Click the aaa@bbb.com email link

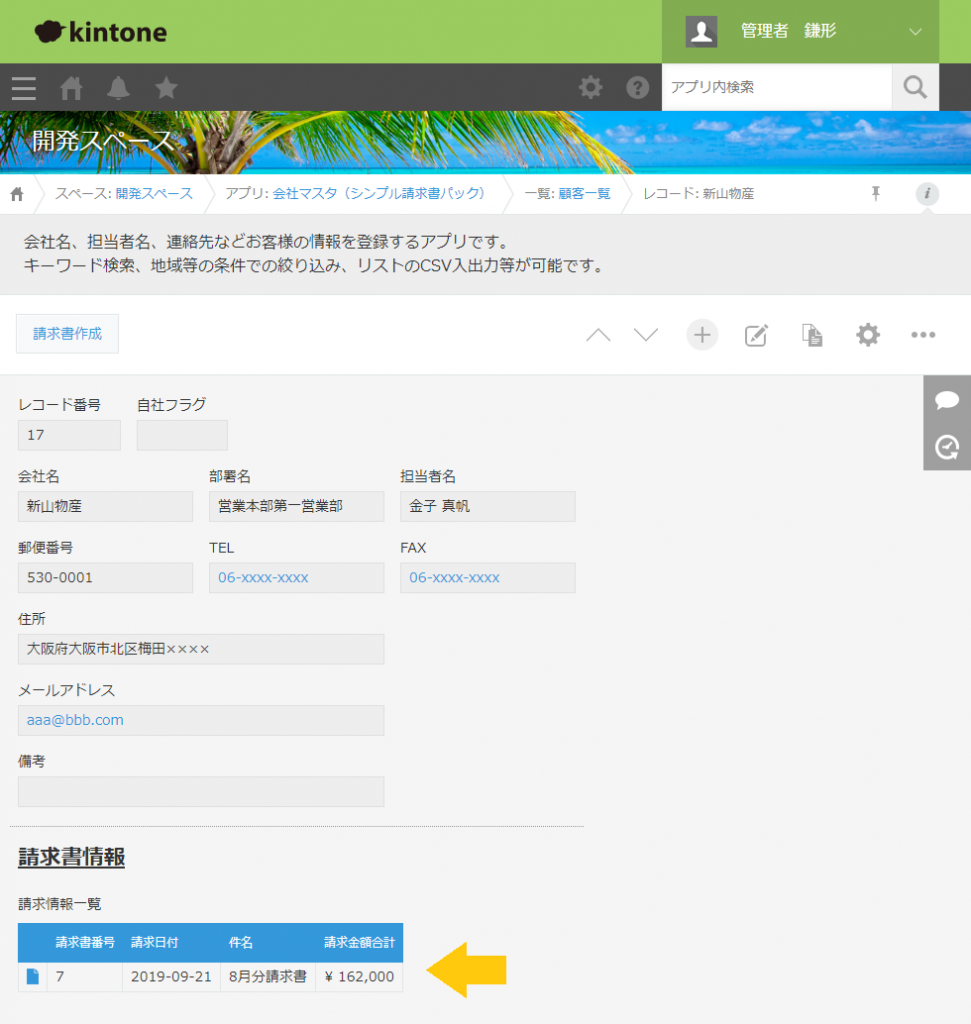(75, 720)
